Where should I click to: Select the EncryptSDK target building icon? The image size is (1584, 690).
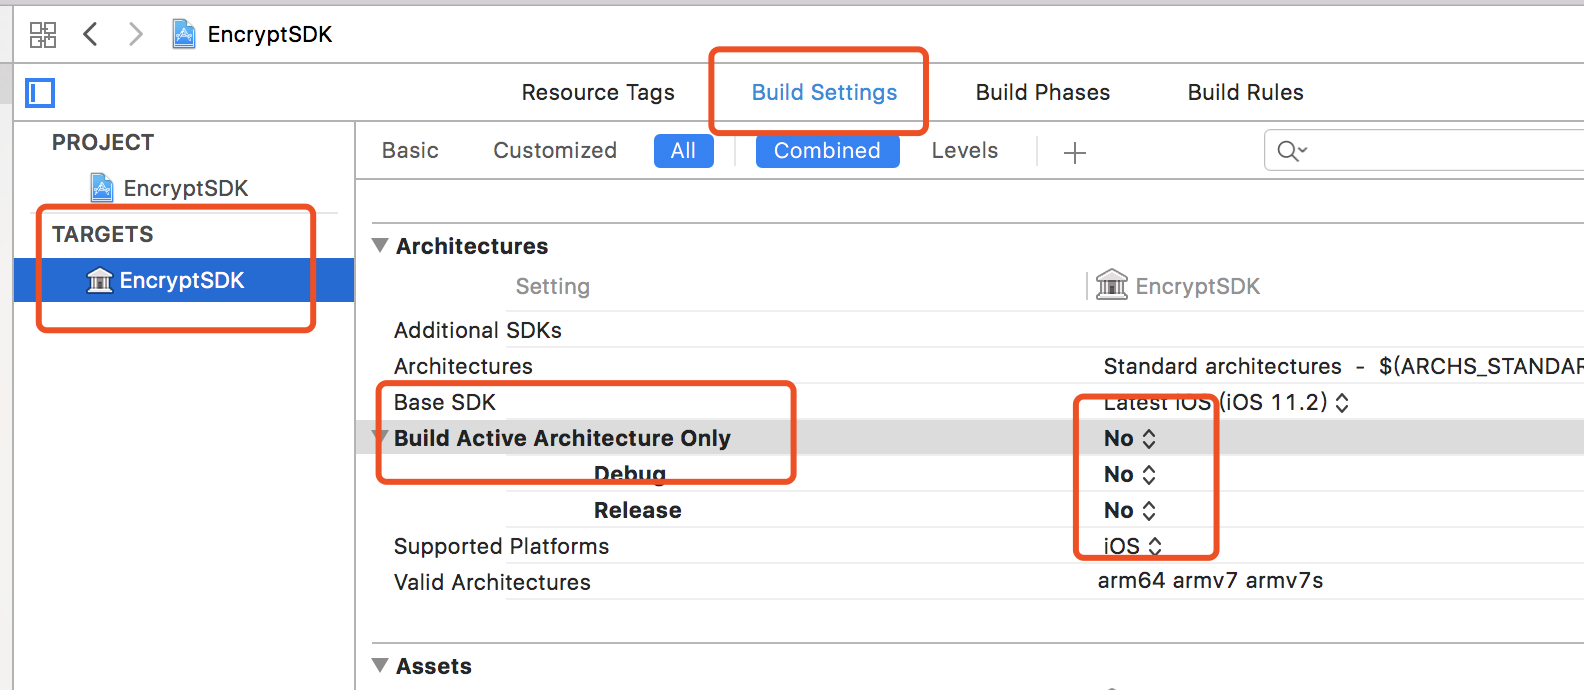pyautogui.click(x=100, y=281)
